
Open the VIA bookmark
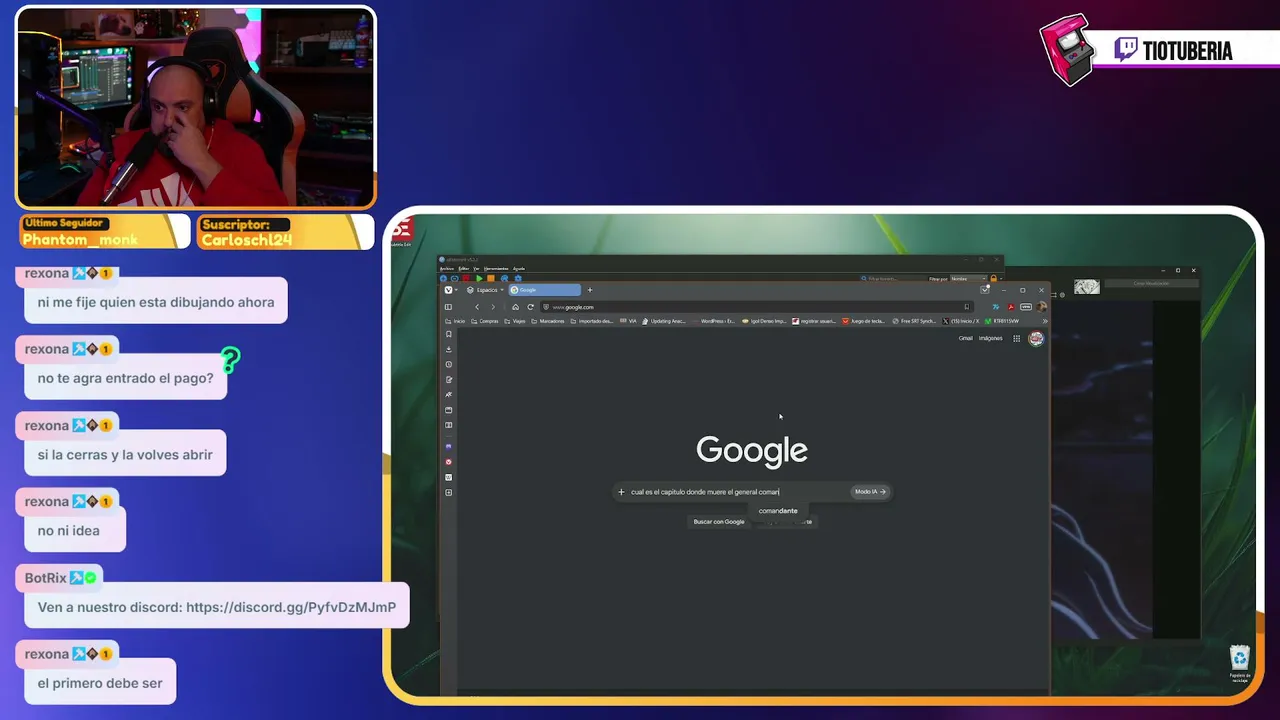(x=629, y=321)
